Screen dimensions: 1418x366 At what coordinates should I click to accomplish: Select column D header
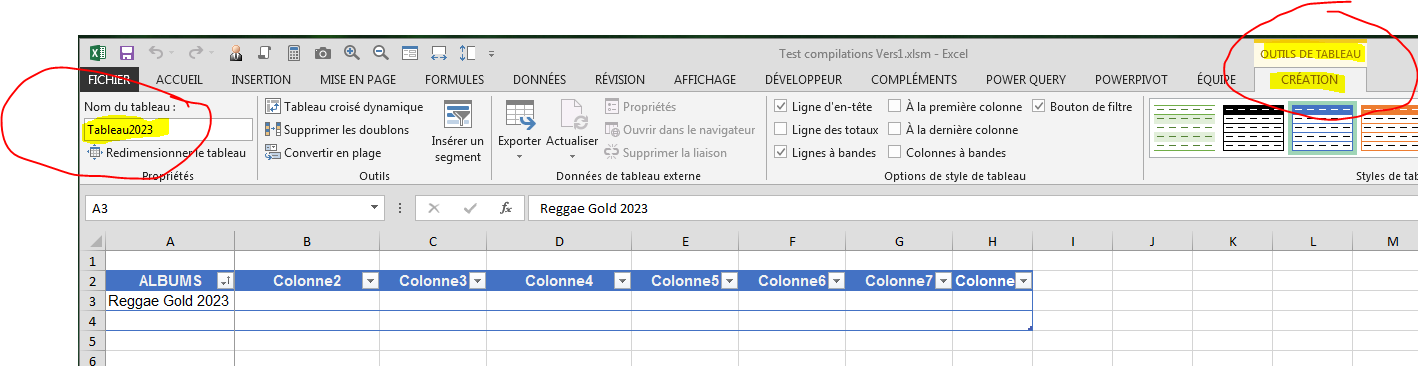(x=559, y=241)
